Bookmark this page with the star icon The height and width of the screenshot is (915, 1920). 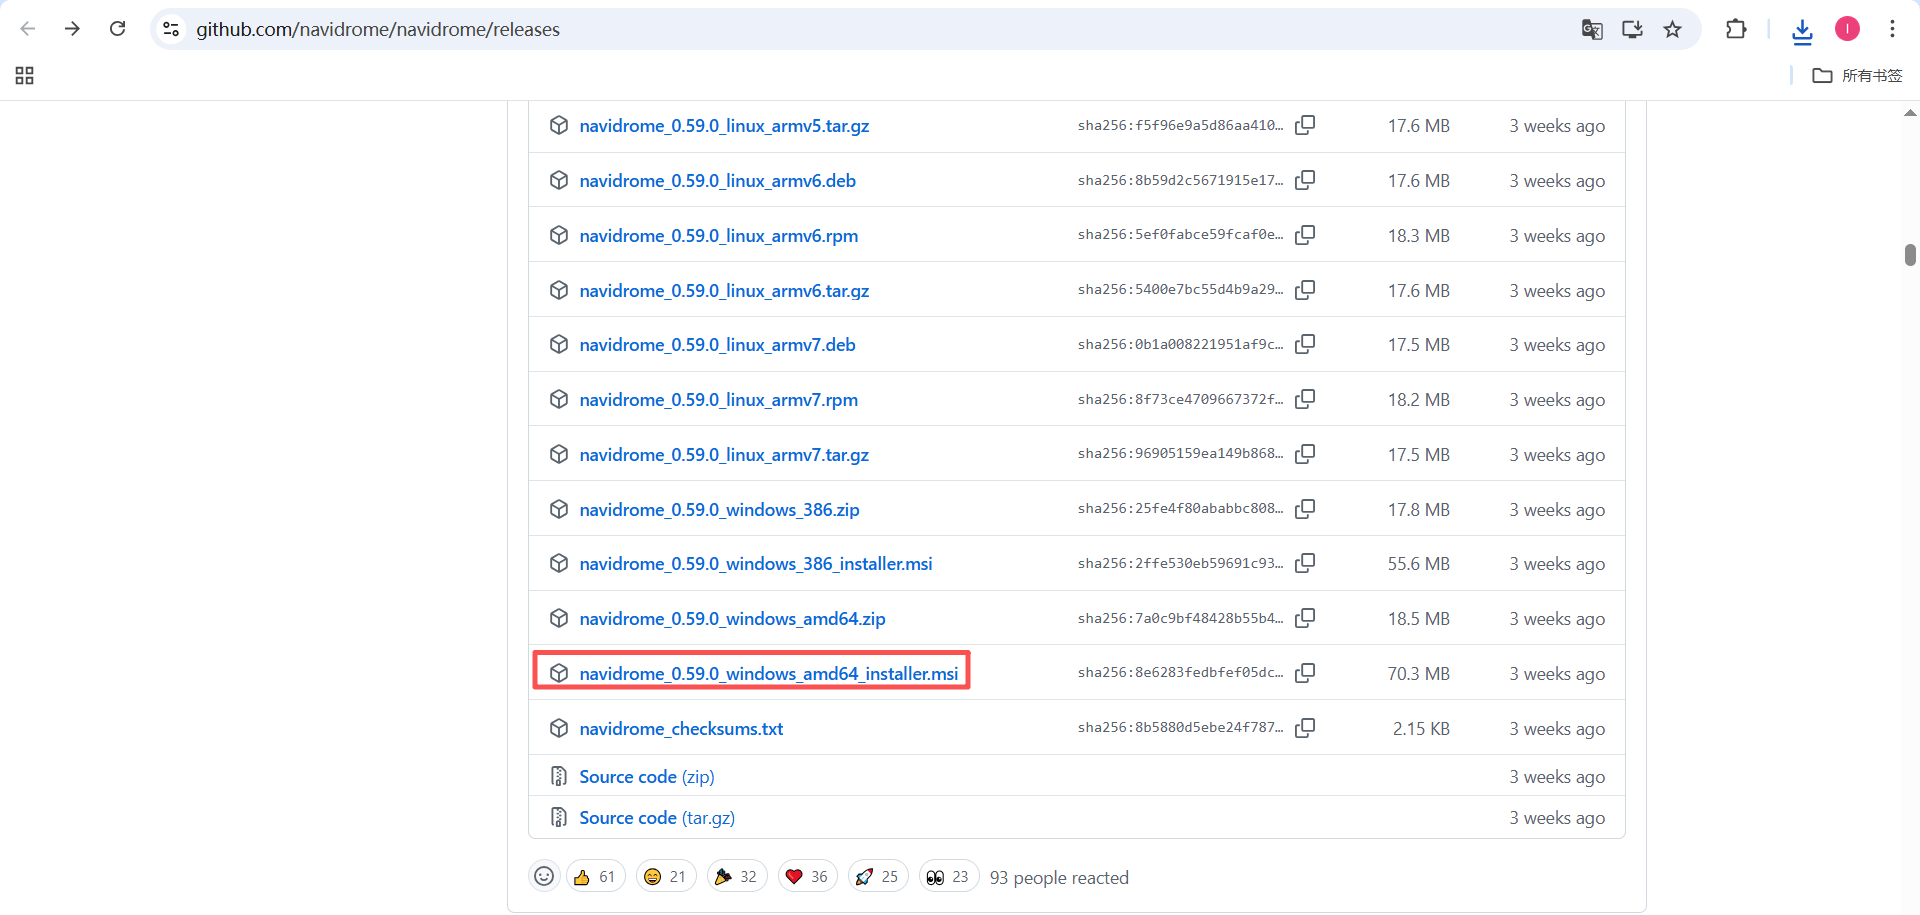[x=1672, y=29]
